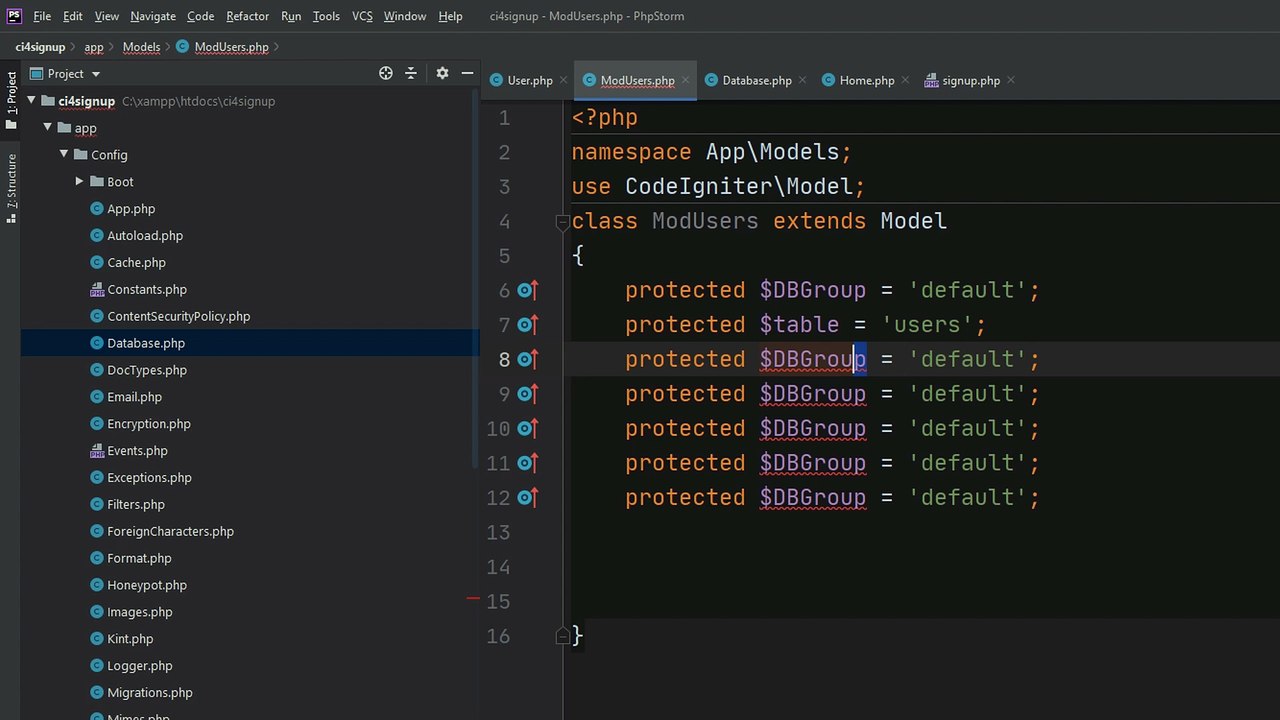Open the Project view dropdown
The width and height of the screenshot is (1280, 720).
(x=96, y=74)
